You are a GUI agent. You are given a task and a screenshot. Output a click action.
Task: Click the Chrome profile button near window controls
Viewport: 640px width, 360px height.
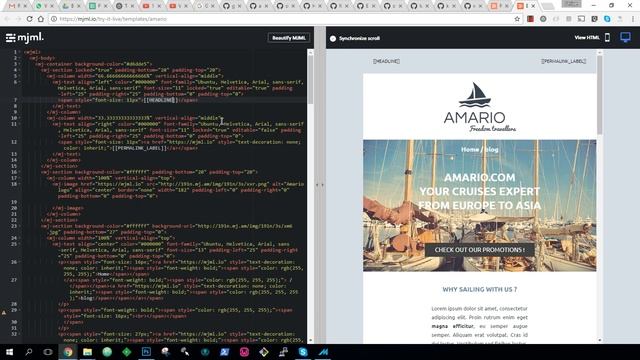pos(571,4)
